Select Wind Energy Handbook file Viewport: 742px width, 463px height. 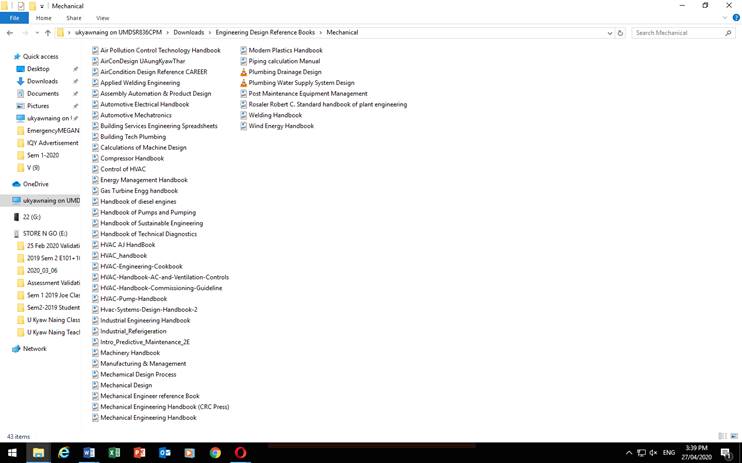point(281,126)
